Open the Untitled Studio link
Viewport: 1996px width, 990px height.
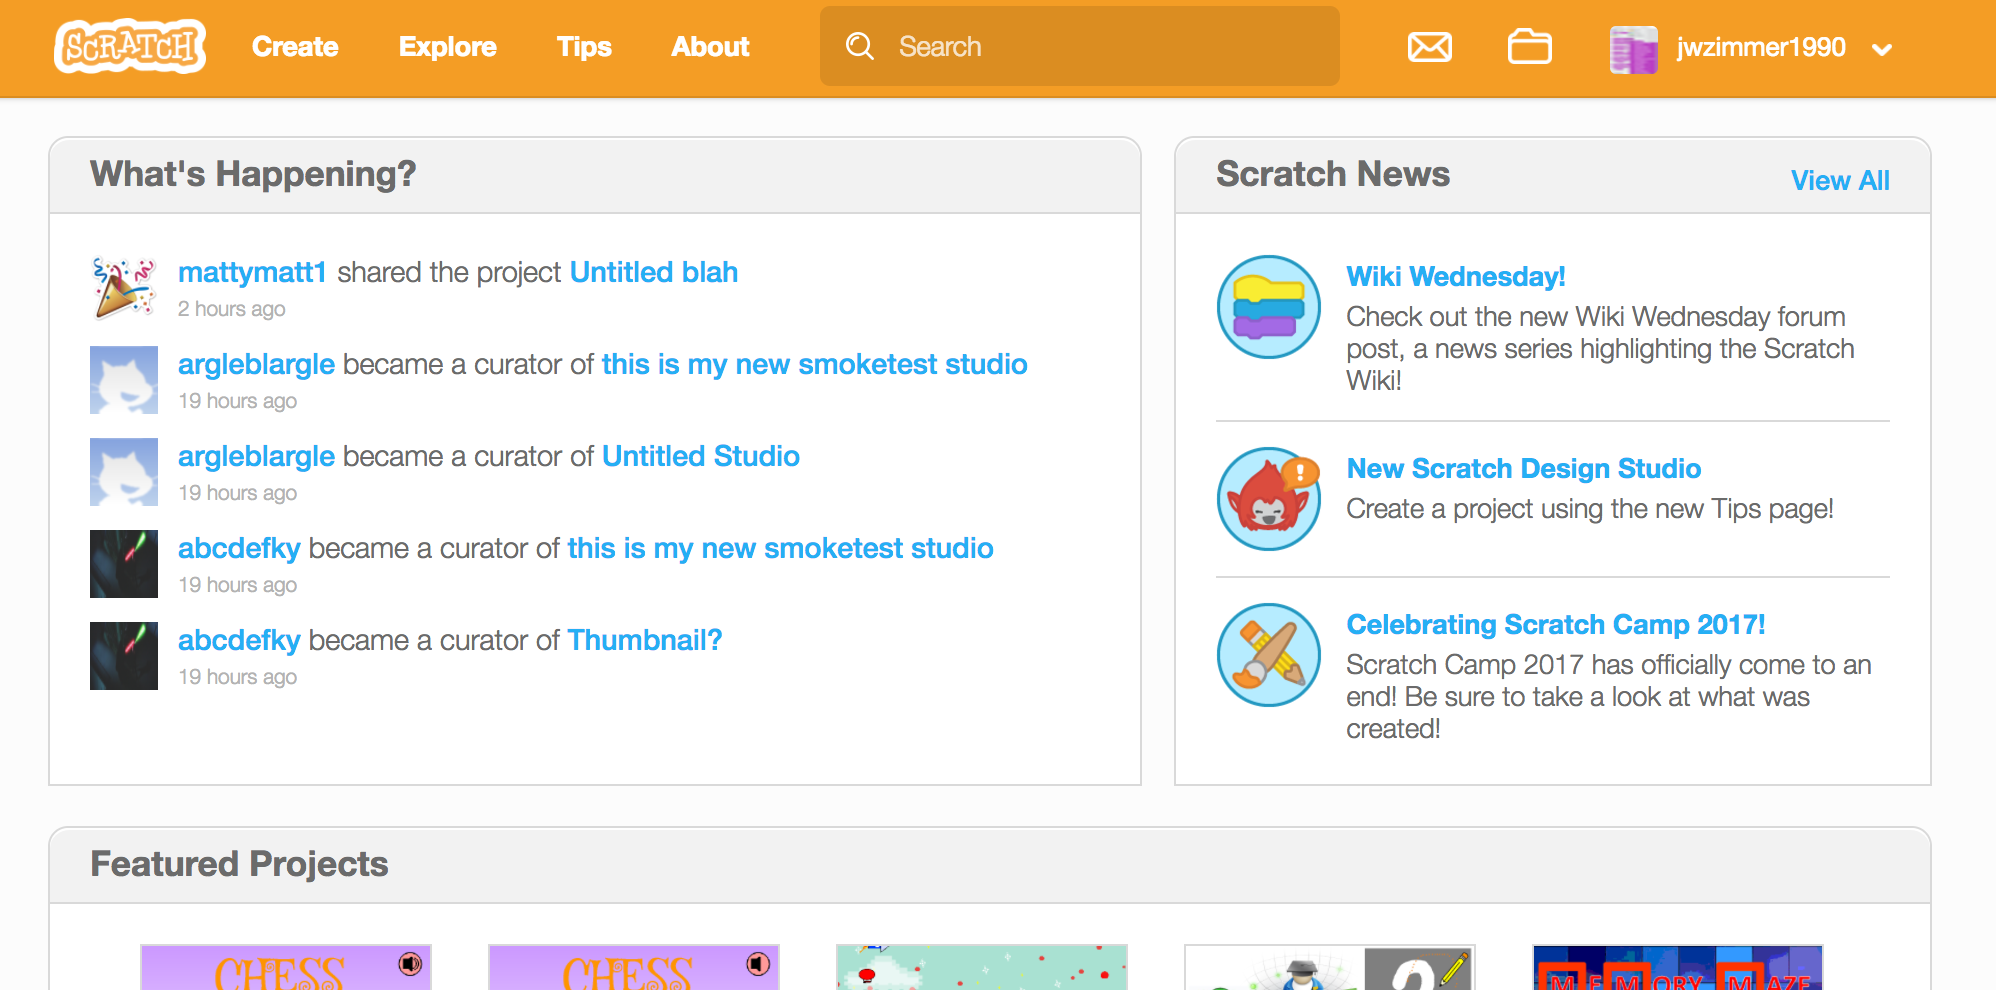pyautogui.click(x=701, y=456)
